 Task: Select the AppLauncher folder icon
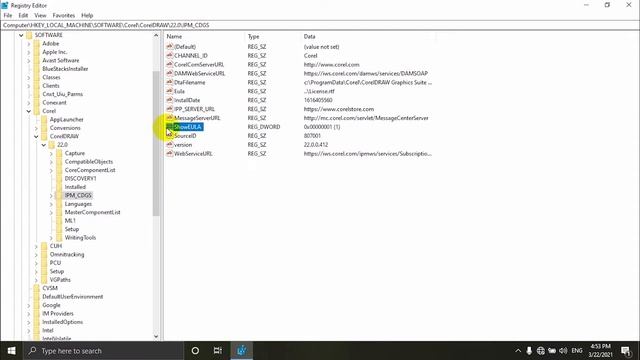tap(44, 120)
